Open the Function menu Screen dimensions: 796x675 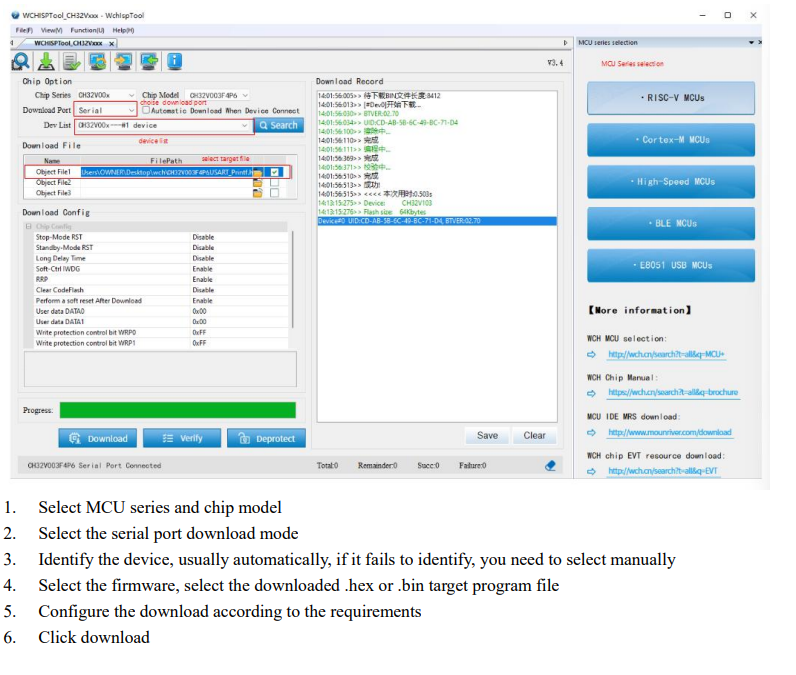87,30
